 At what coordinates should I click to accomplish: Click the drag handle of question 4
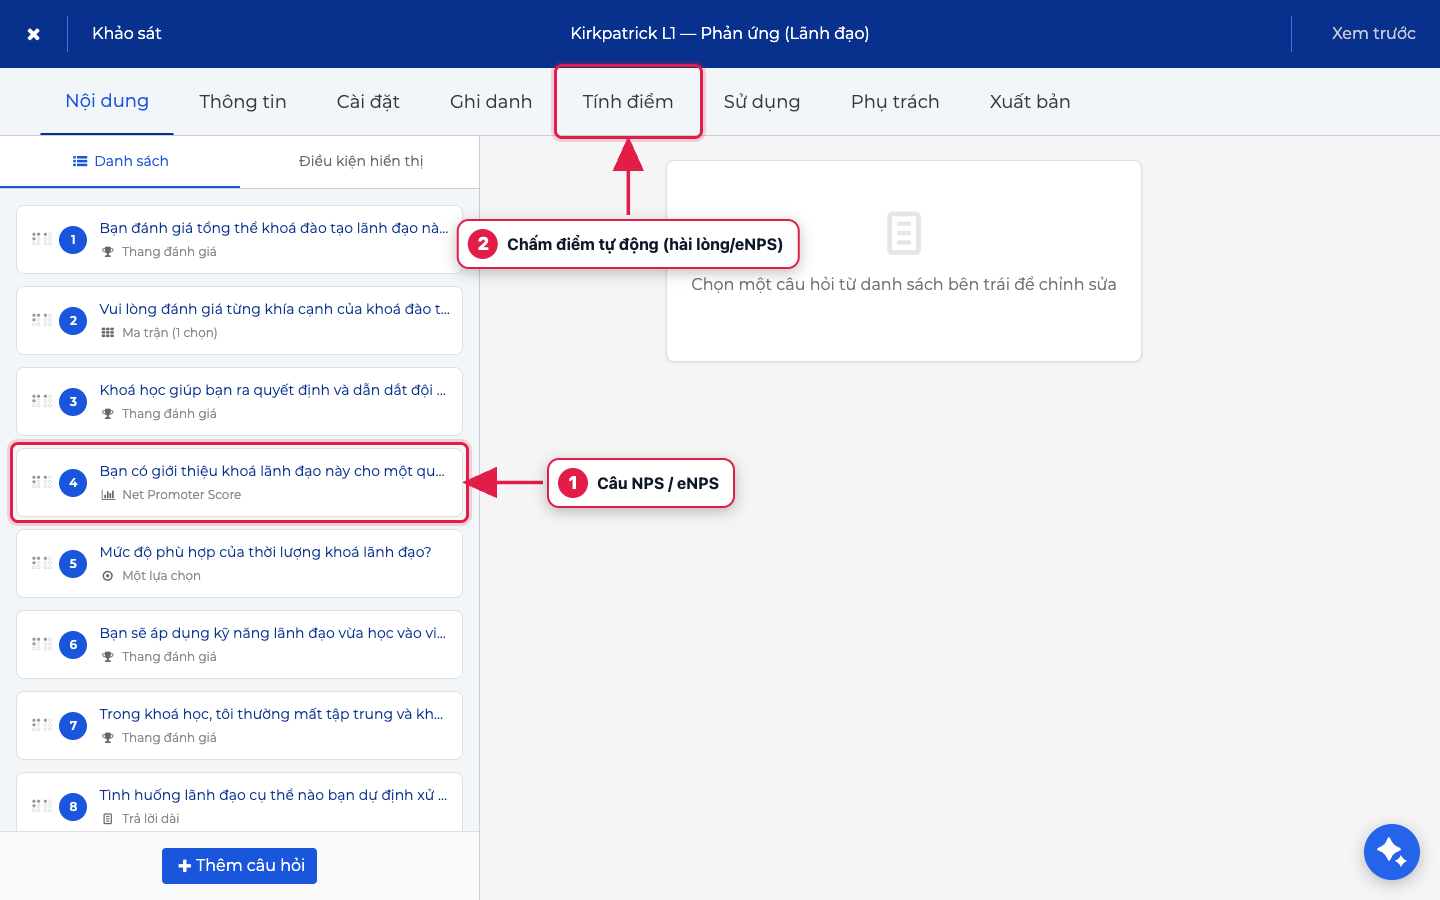[x=41, y=482]
